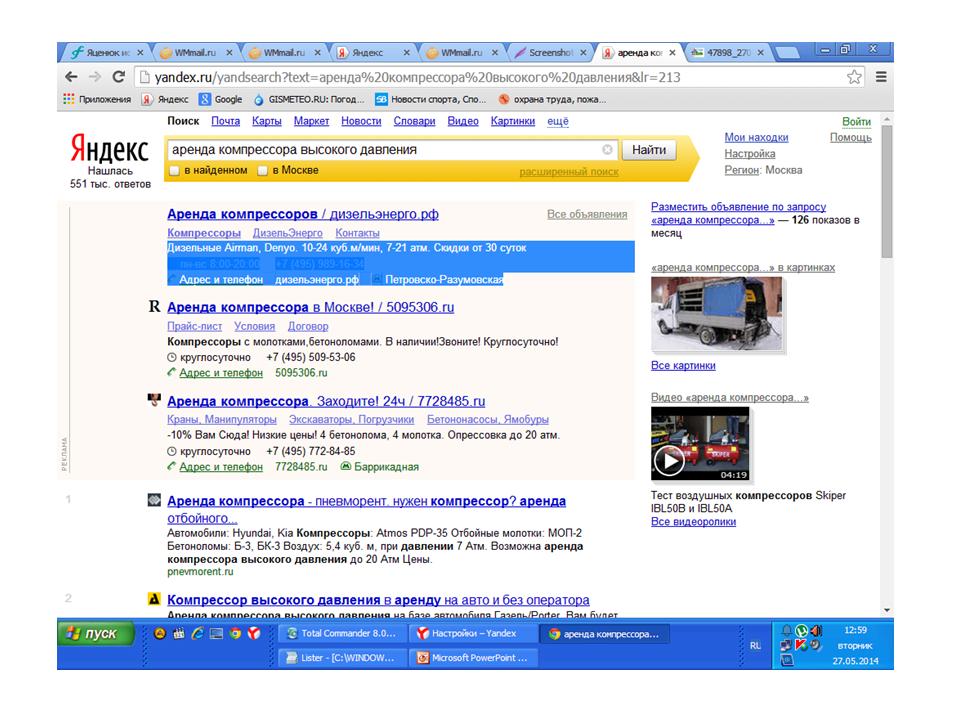Check the 'в Москве' checkbox
The width and height of the screenshot is (960, 720).
pos(263,171)
